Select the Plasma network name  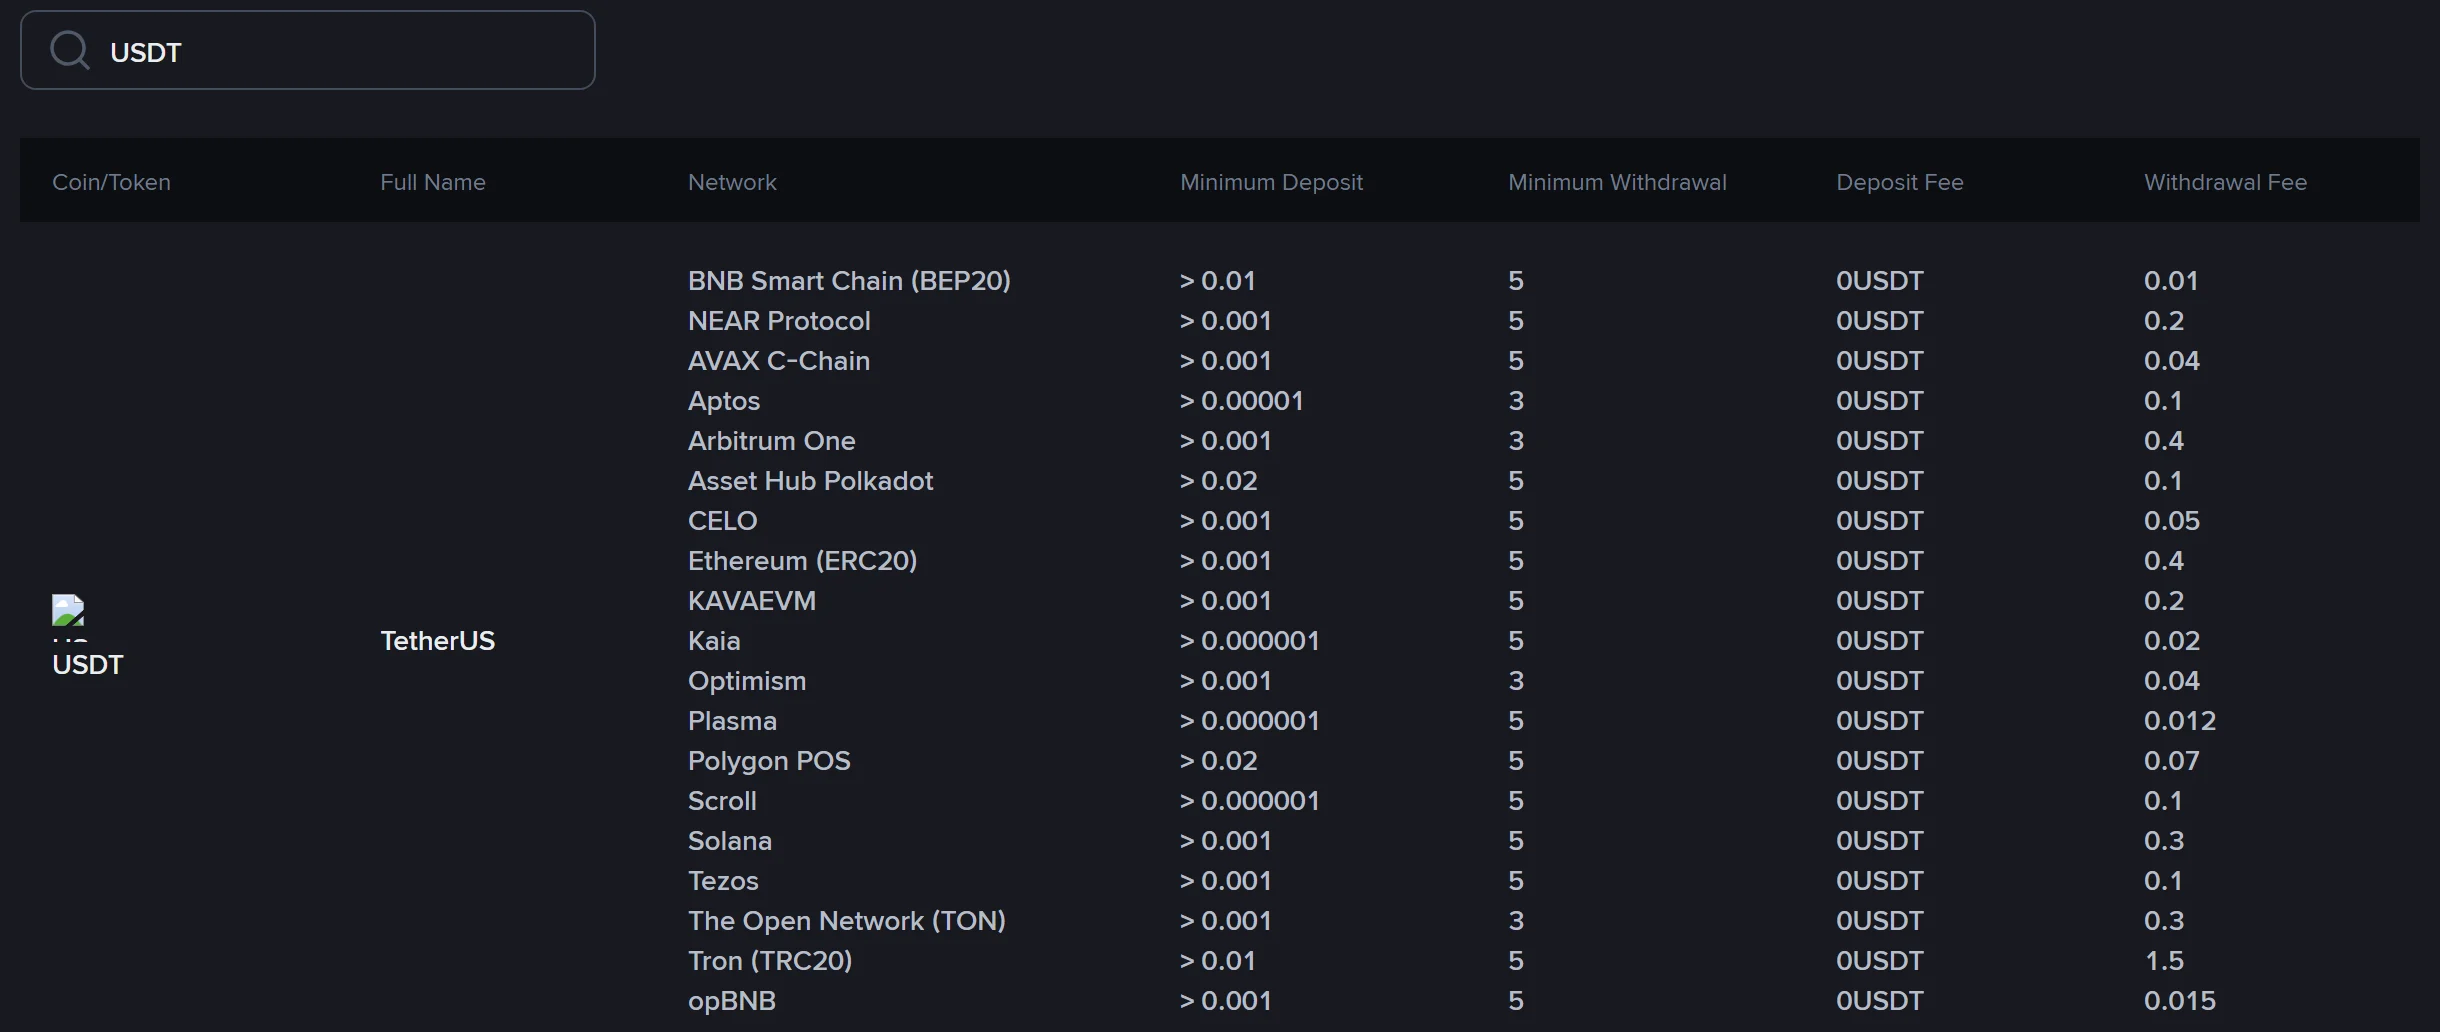[x=732, y=721]
